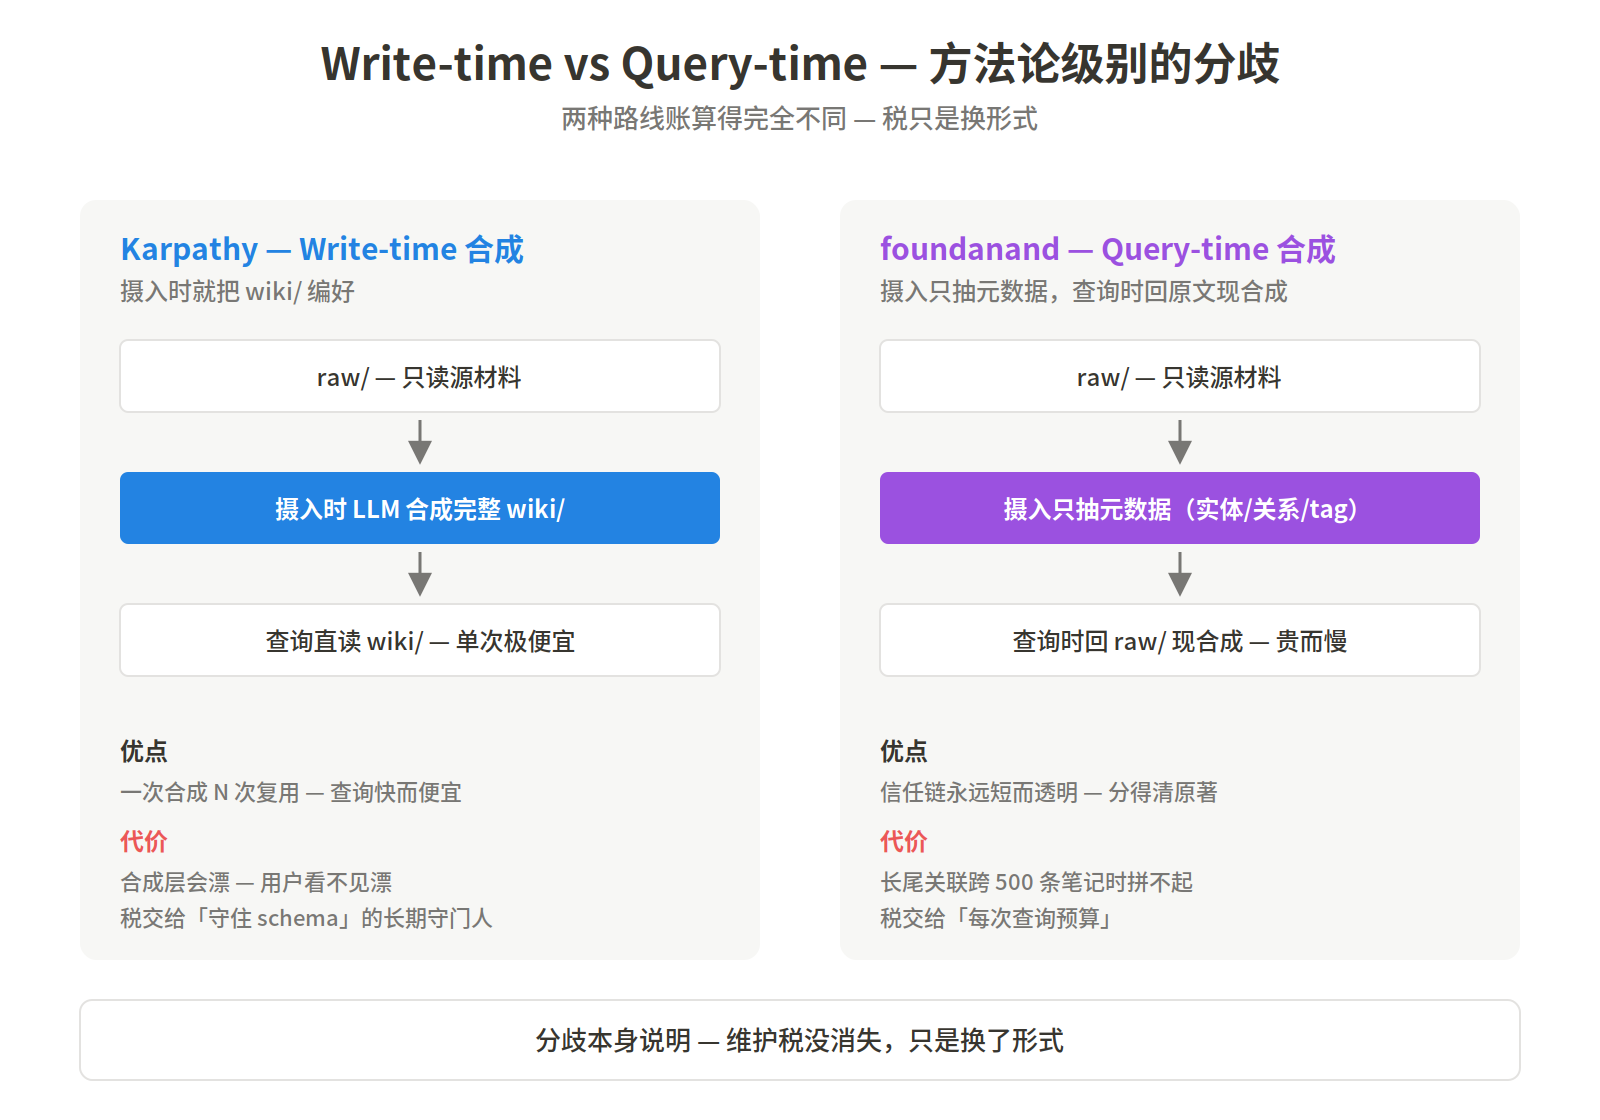Click red '代价' label in foundanand panel
1600x1120 pixels.
(x=904, y=841)
